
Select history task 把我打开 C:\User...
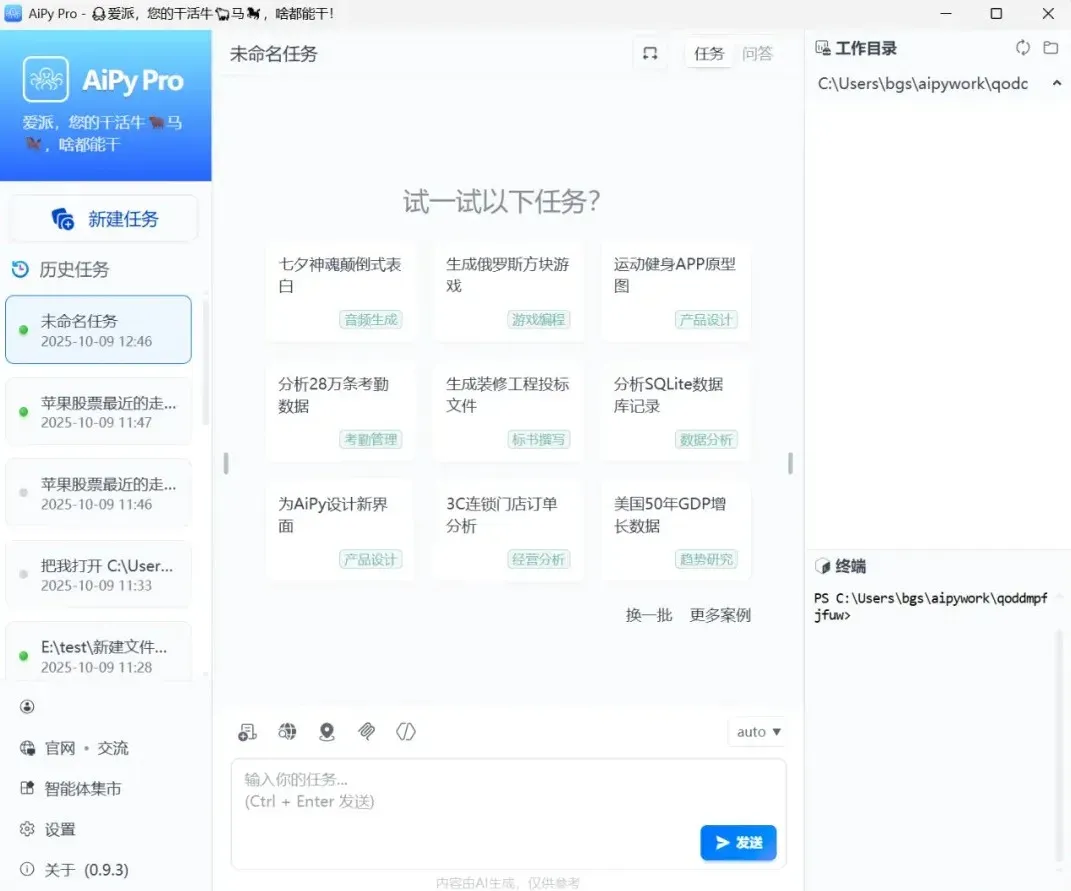coord(98,574)
